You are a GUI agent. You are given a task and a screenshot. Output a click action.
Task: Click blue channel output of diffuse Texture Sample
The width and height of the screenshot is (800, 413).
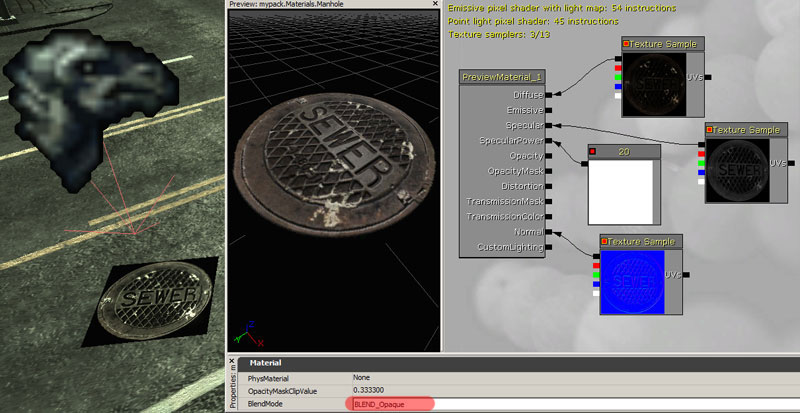click(618, 86)
